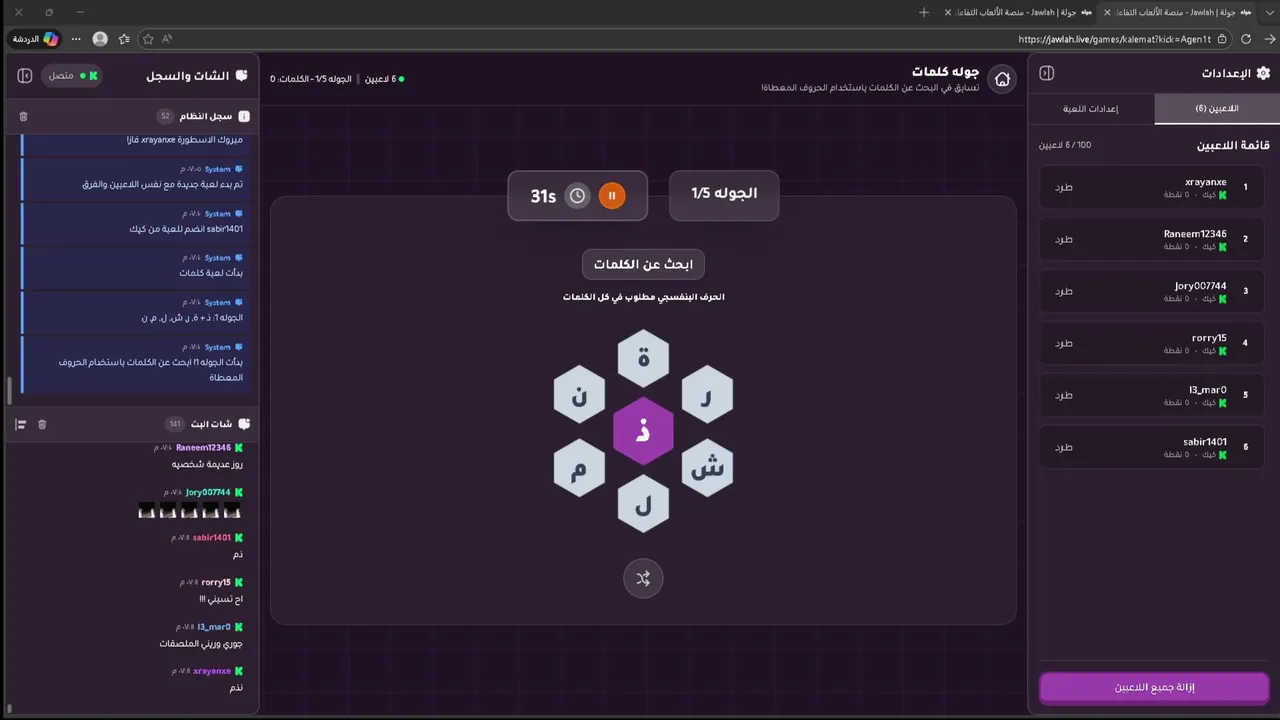
Task: Shuffle the hexagon letters
Action: pos(643,578)
